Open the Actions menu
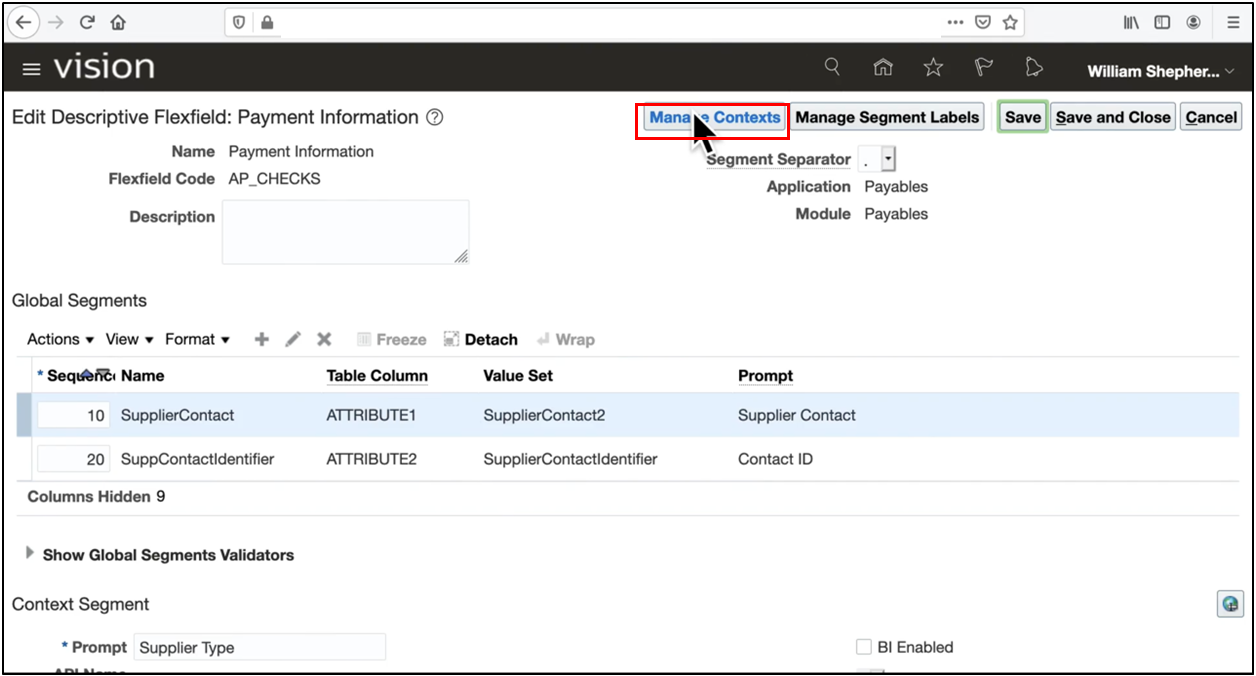 (60, 339)
